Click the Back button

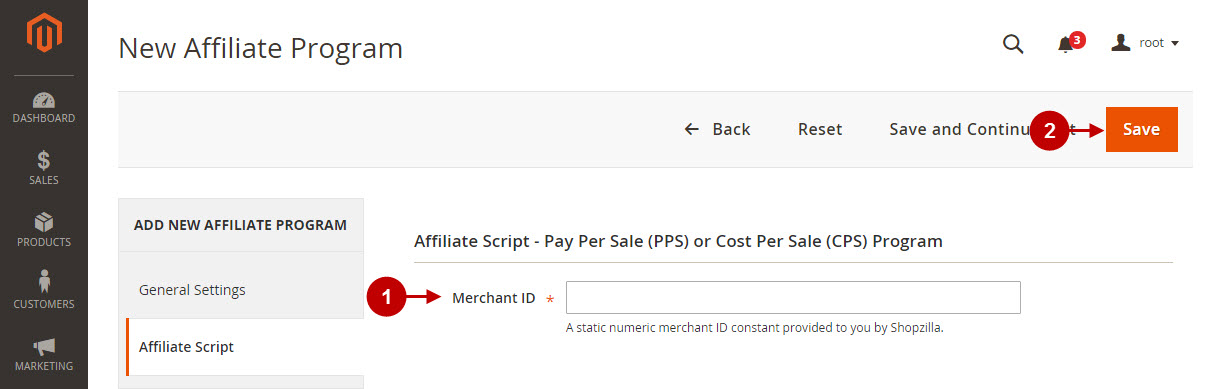pos(717,129)
